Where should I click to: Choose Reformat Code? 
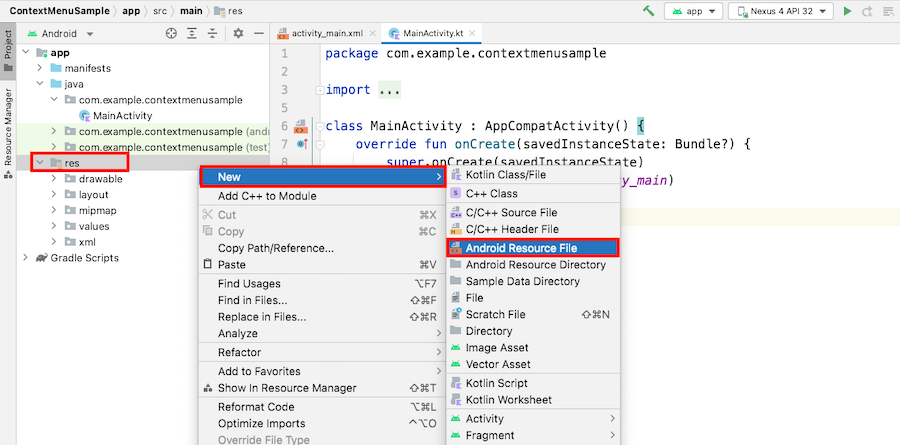click(323, 407)
